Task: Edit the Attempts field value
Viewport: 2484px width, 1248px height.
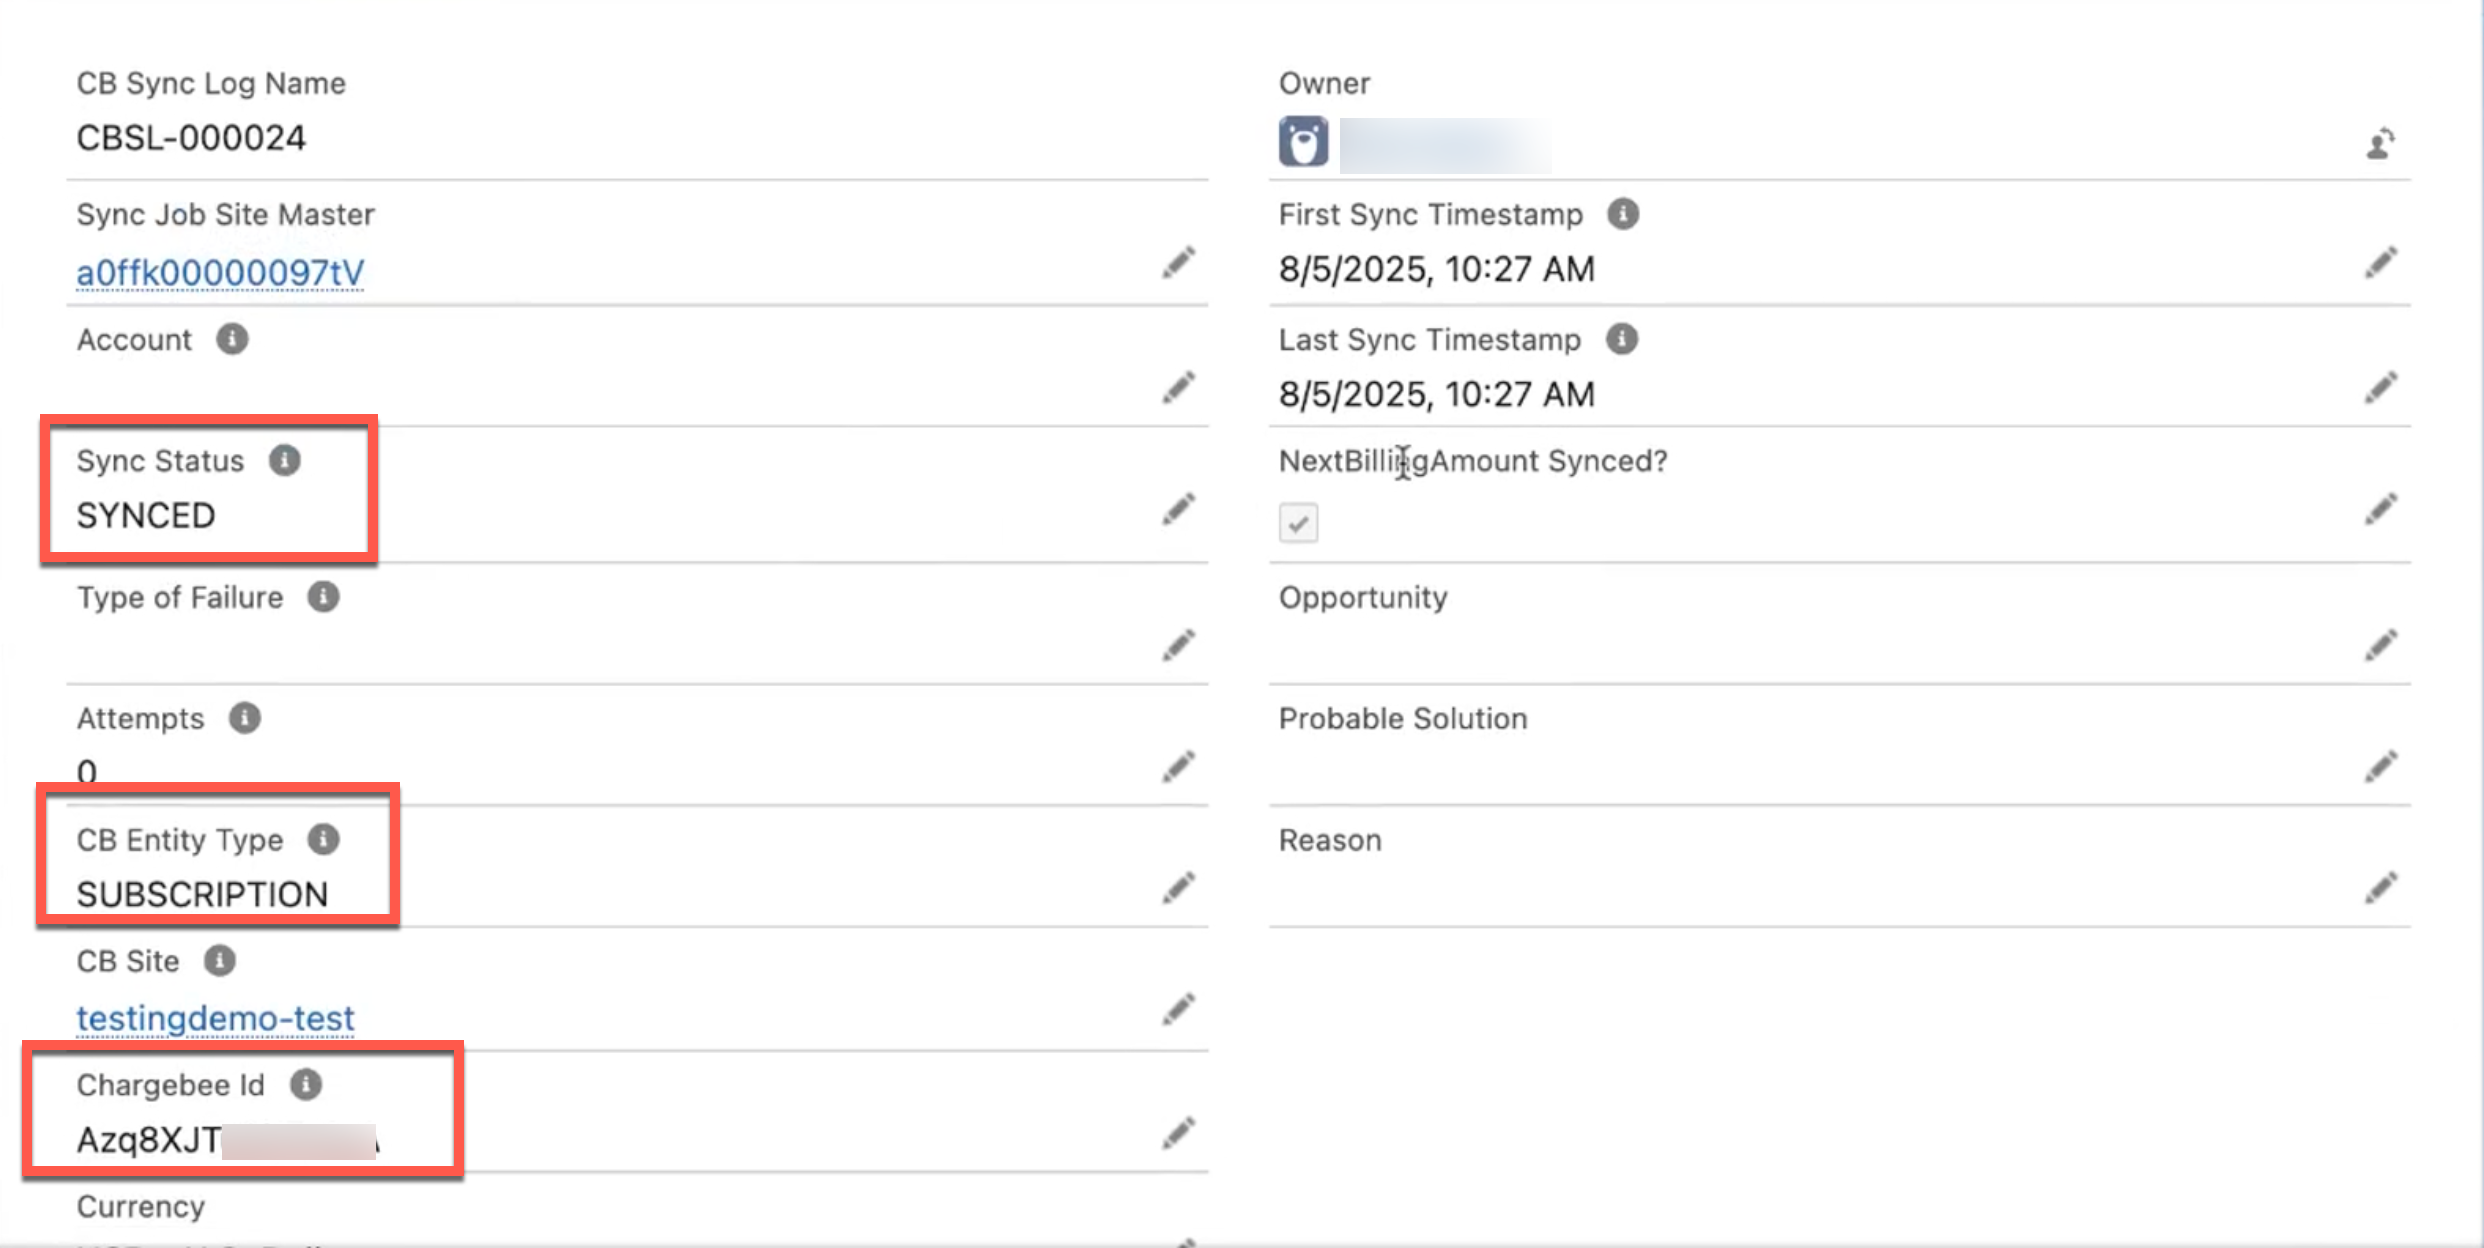Action: tap(1178, 767)
